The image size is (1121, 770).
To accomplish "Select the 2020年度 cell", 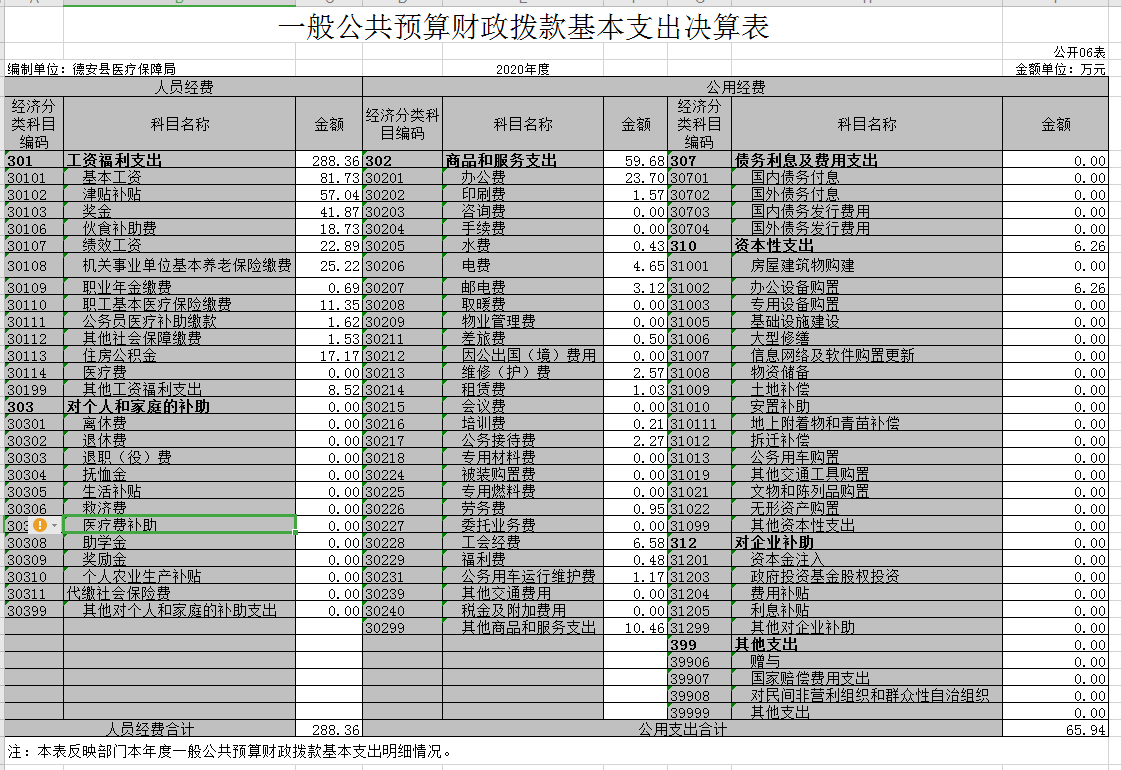I will tap(523, 69).
